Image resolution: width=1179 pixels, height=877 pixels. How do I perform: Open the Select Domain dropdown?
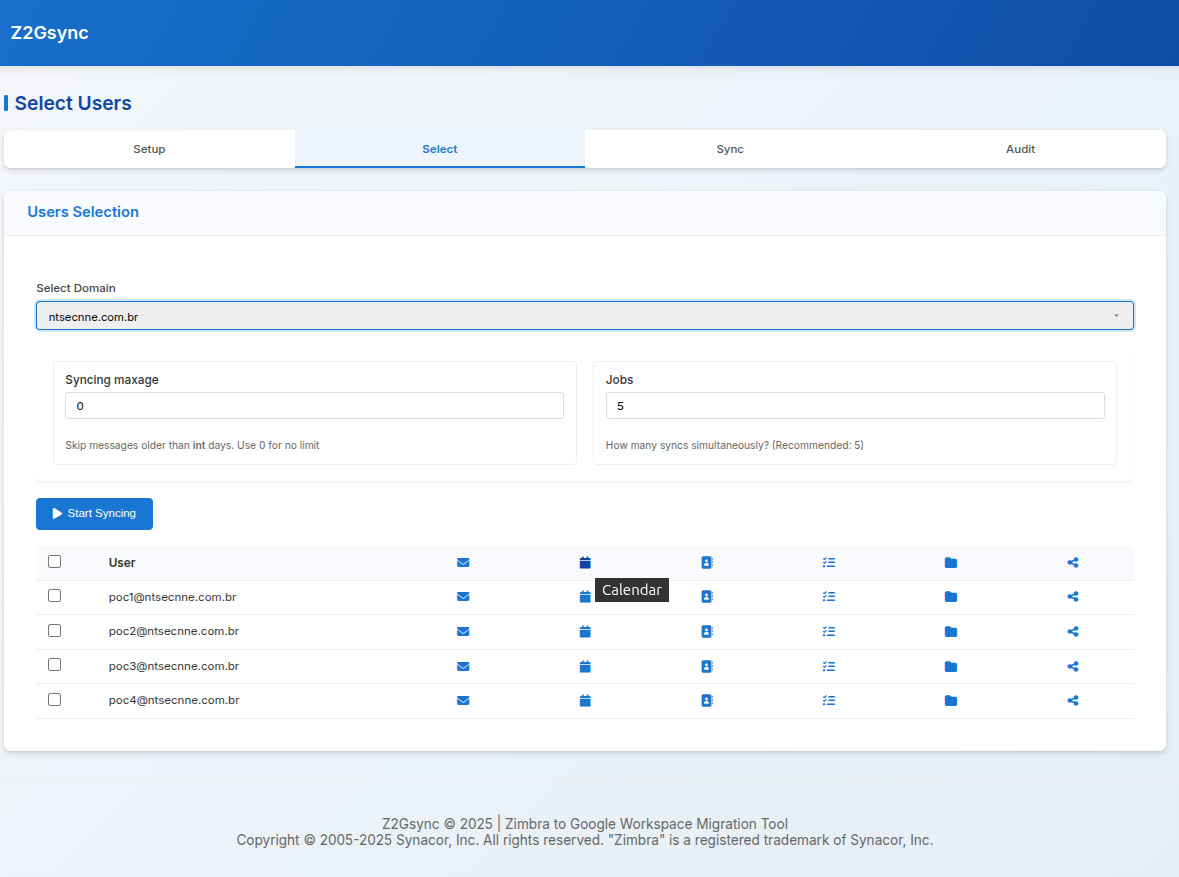pyautogui.click(x=585, y=315)
